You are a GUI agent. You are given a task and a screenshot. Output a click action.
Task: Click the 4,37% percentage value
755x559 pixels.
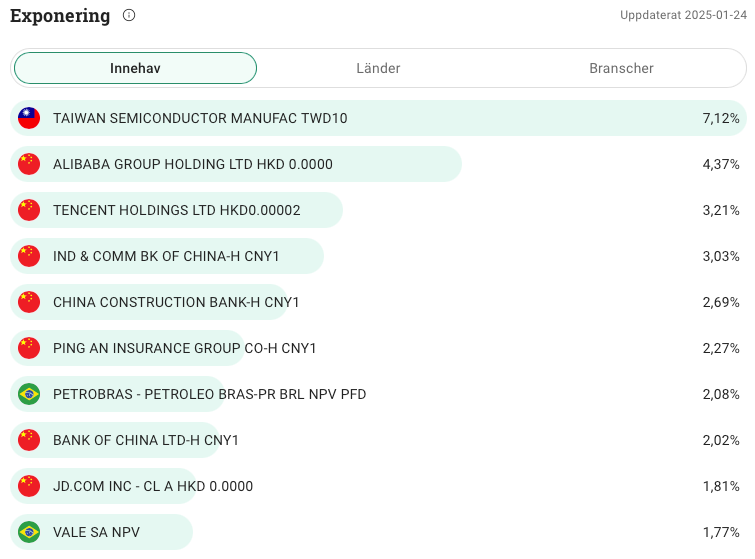pyautogui.click(x=721, y=164)
